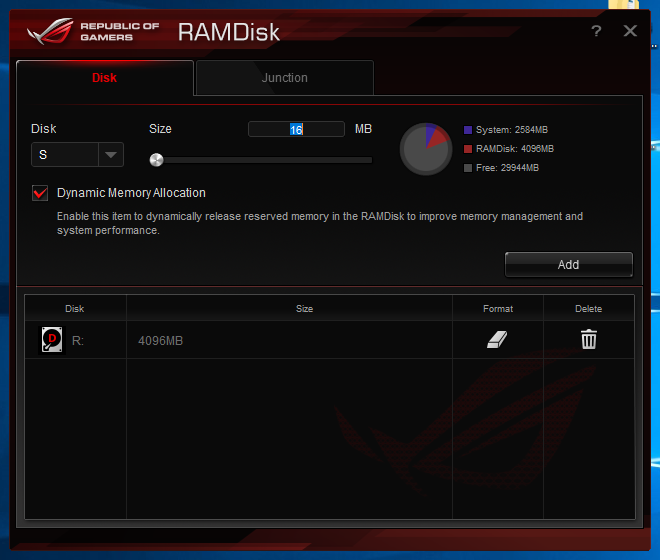Viewport: 660px width, 560px height.
Task: Click the red RAMDisk legend swatch
Action: pyautogui.click(x=468, y=149)
